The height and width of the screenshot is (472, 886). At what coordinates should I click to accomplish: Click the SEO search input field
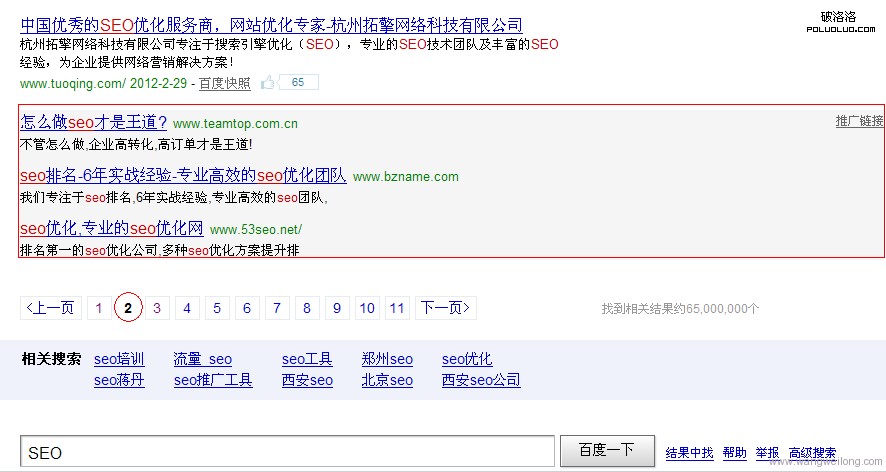286,452
